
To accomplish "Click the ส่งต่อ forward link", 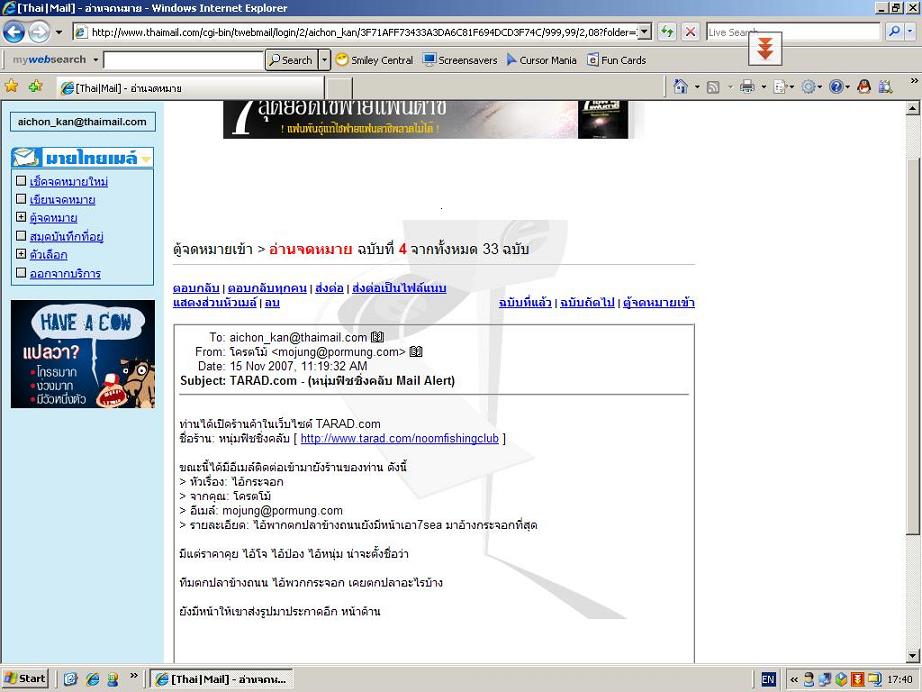I will (x=329, y=288).
